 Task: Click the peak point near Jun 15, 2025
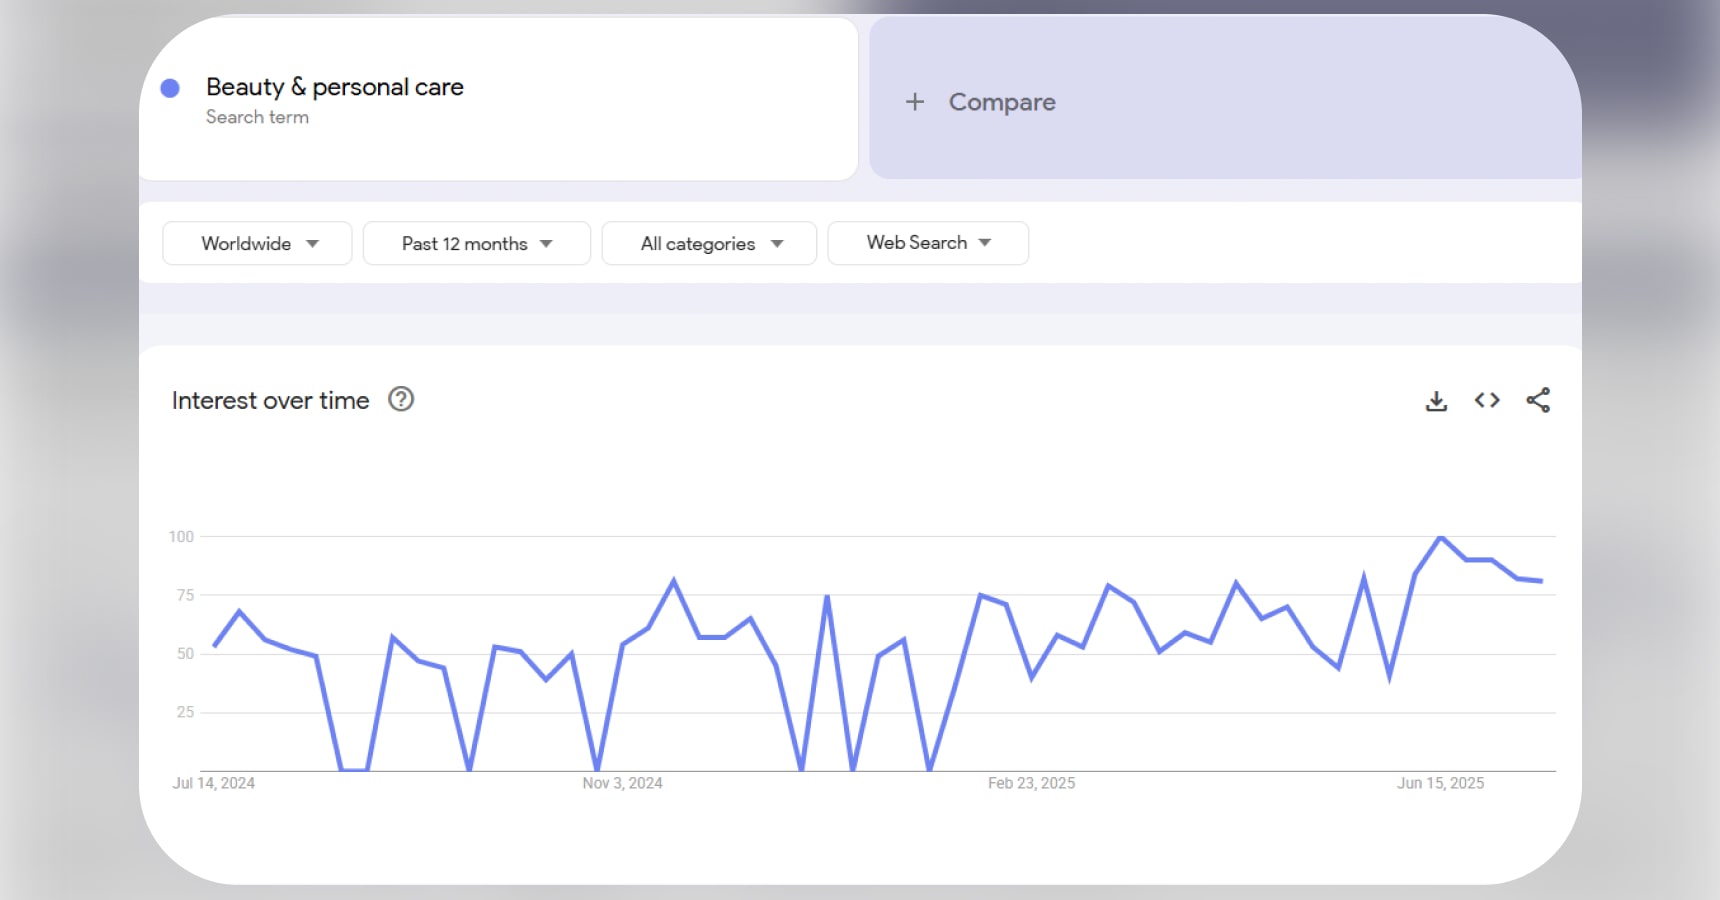pyautogui.click(x=1440, y=537)
